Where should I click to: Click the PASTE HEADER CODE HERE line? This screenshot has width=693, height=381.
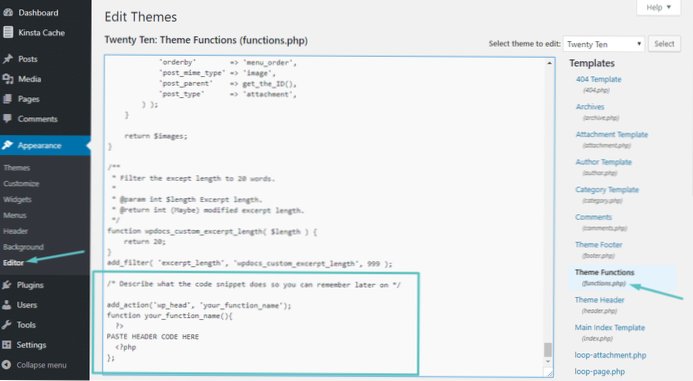click(152, 336)
